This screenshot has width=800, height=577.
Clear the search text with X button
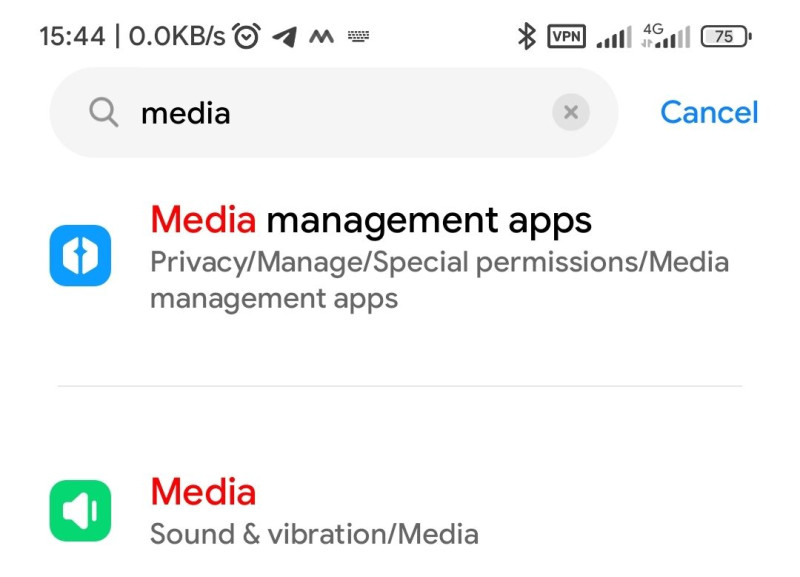click(571, 112)
